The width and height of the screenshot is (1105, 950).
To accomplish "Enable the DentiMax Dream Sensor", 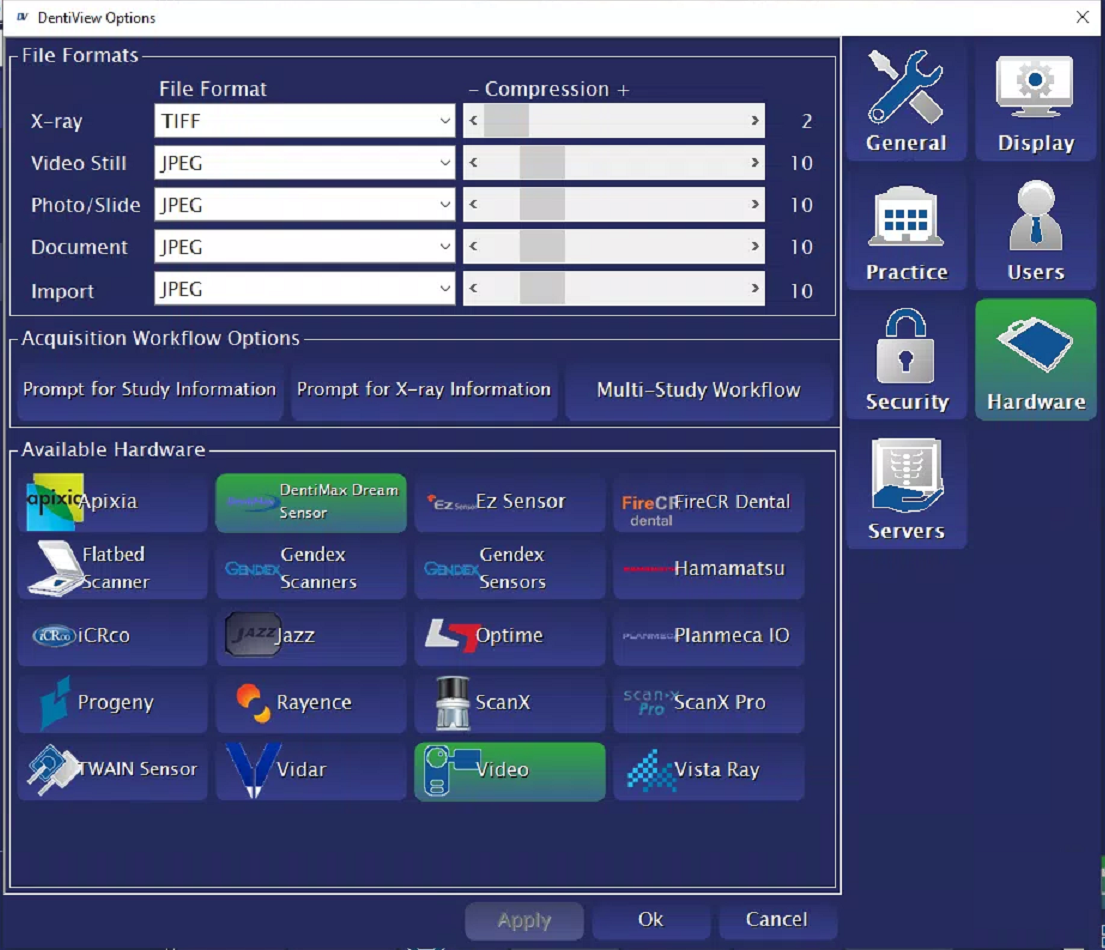I will point(310,503).
